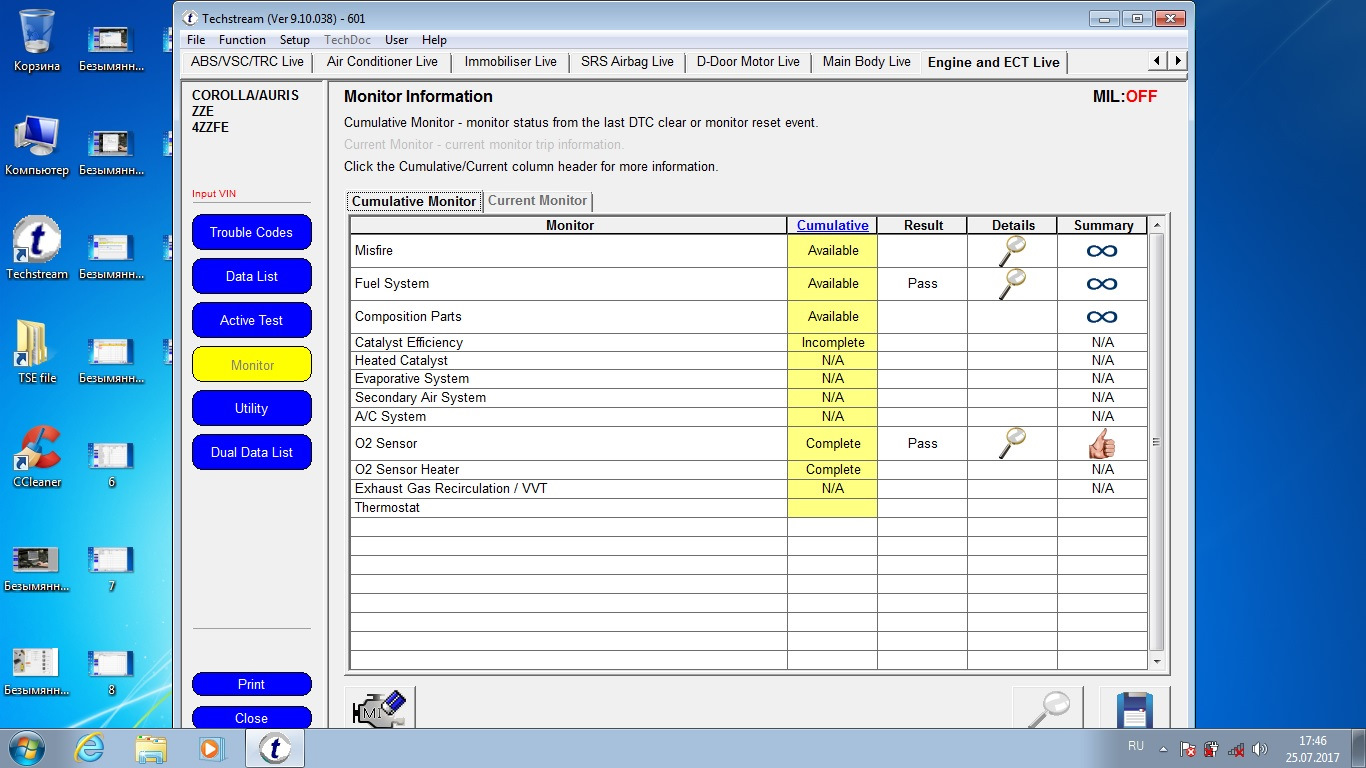
Task: Click the 'Thermostat' monitor row label
Action: tap(387, 508)
